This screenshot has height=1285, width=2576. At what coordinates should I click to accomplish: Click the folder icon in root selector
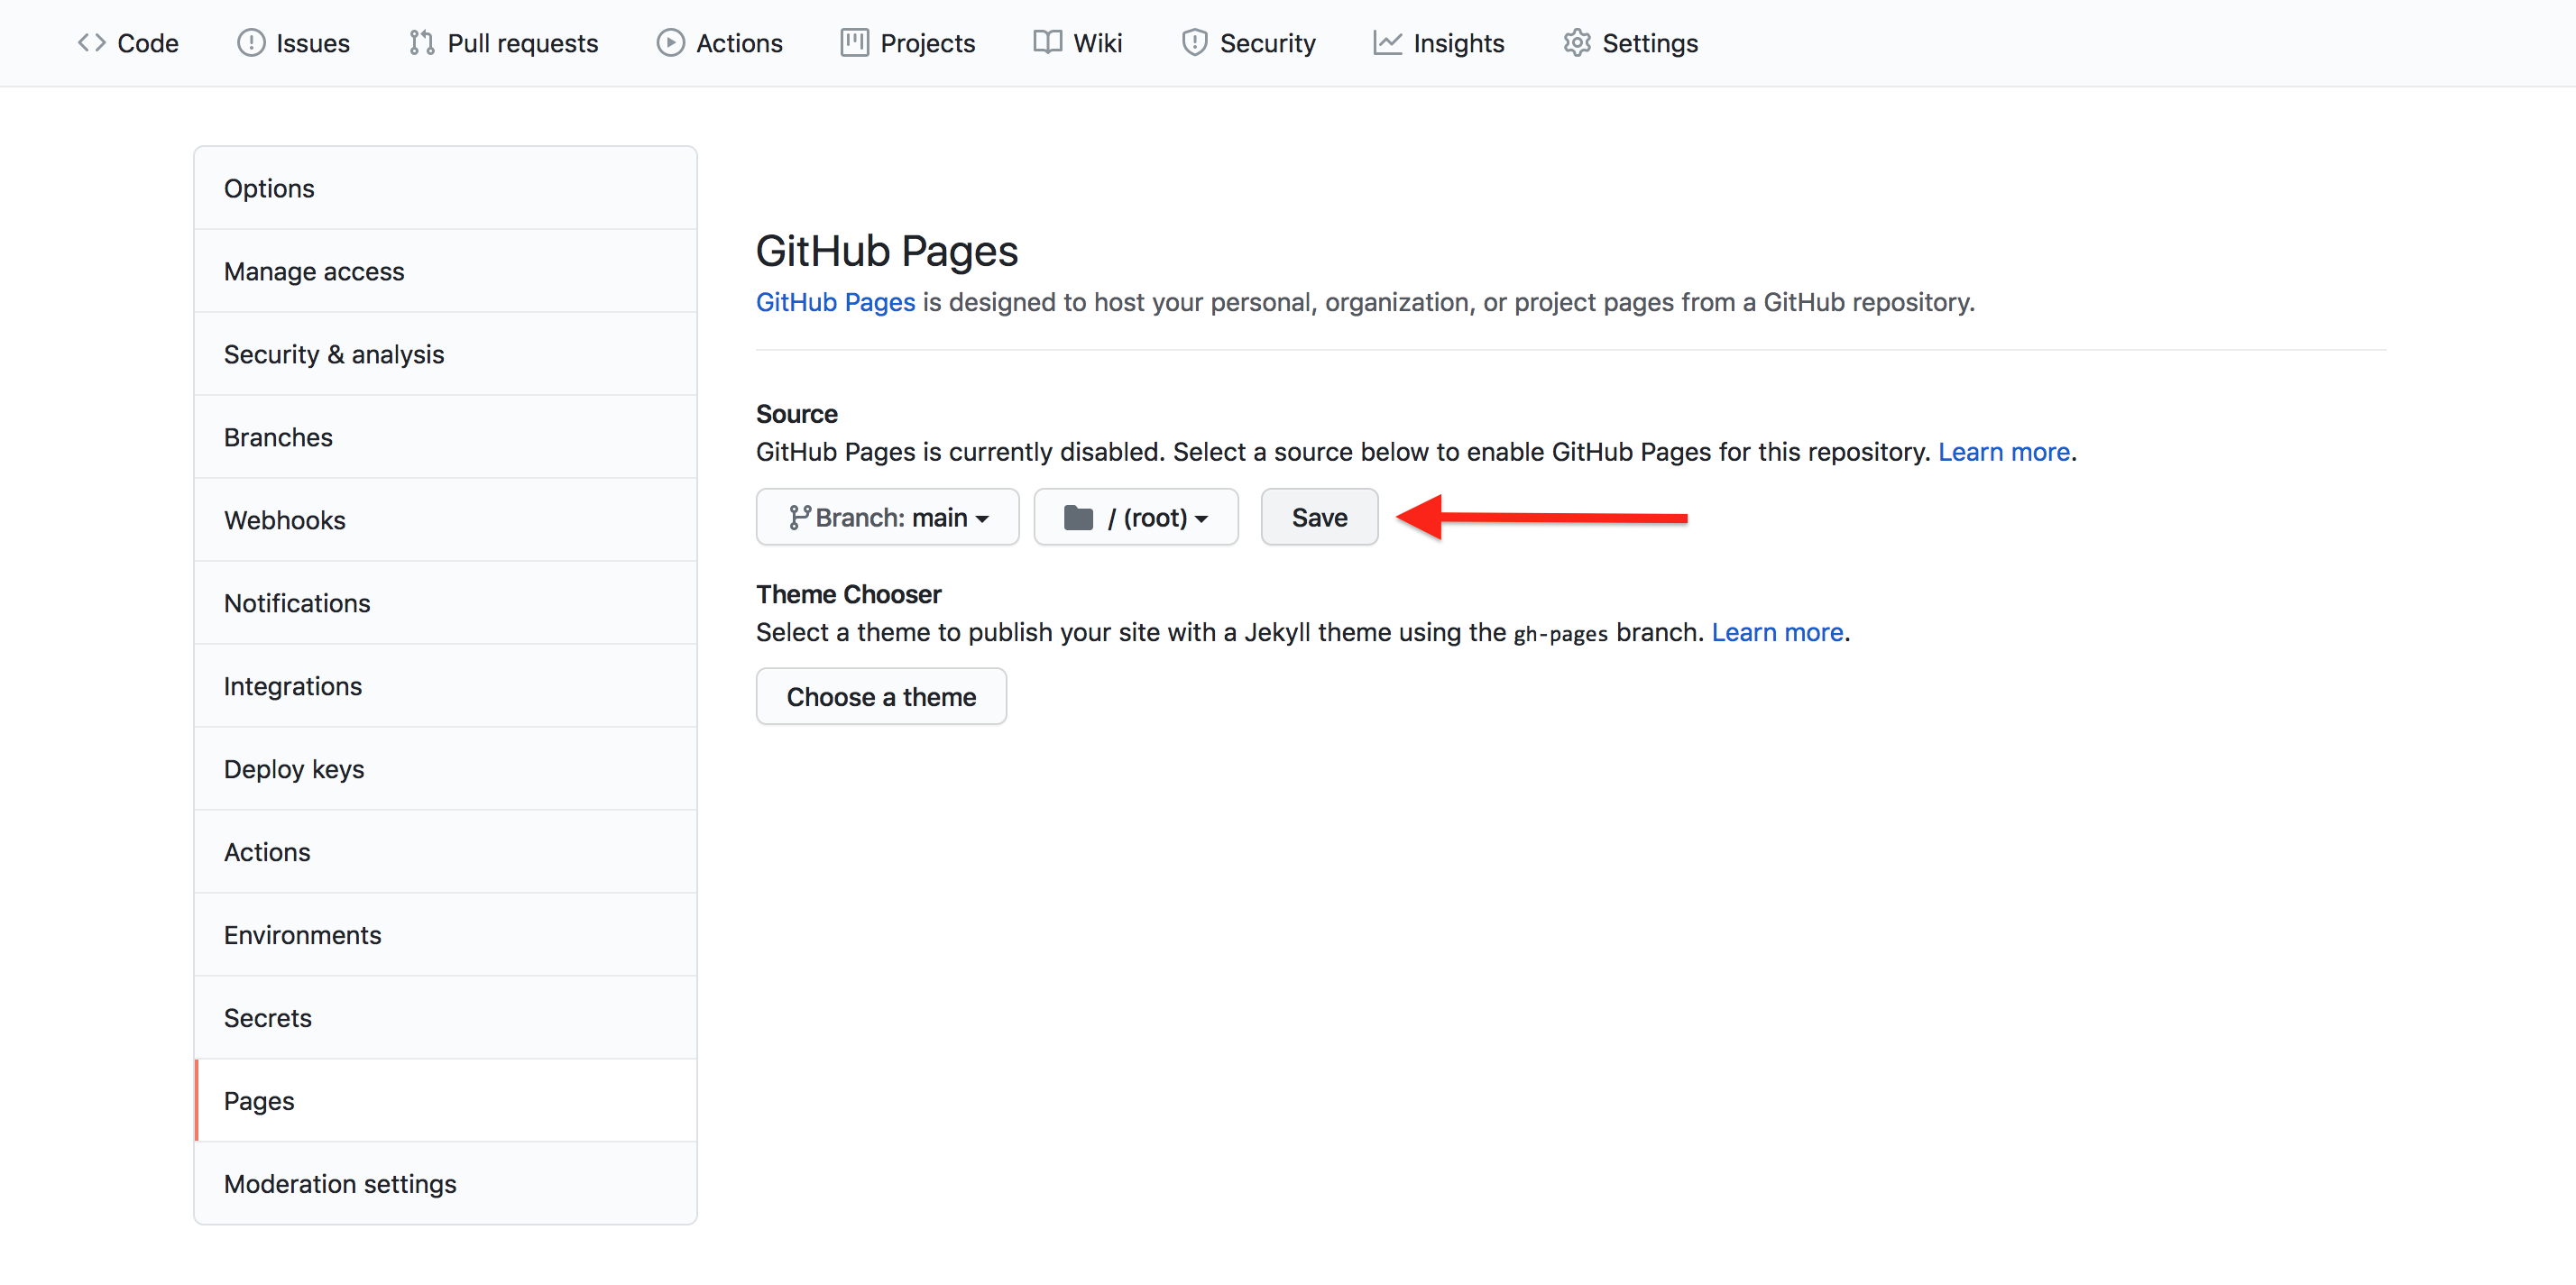tap(1078, 517)
